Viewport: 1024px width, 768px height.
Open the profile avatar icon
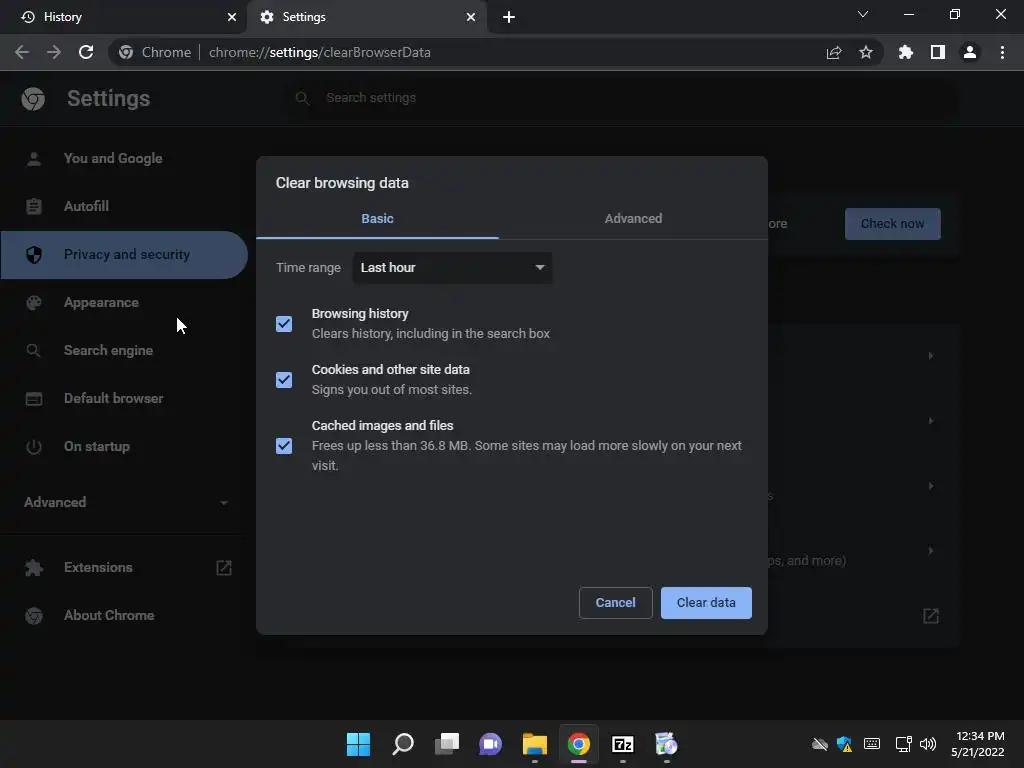tap(970, 52)
